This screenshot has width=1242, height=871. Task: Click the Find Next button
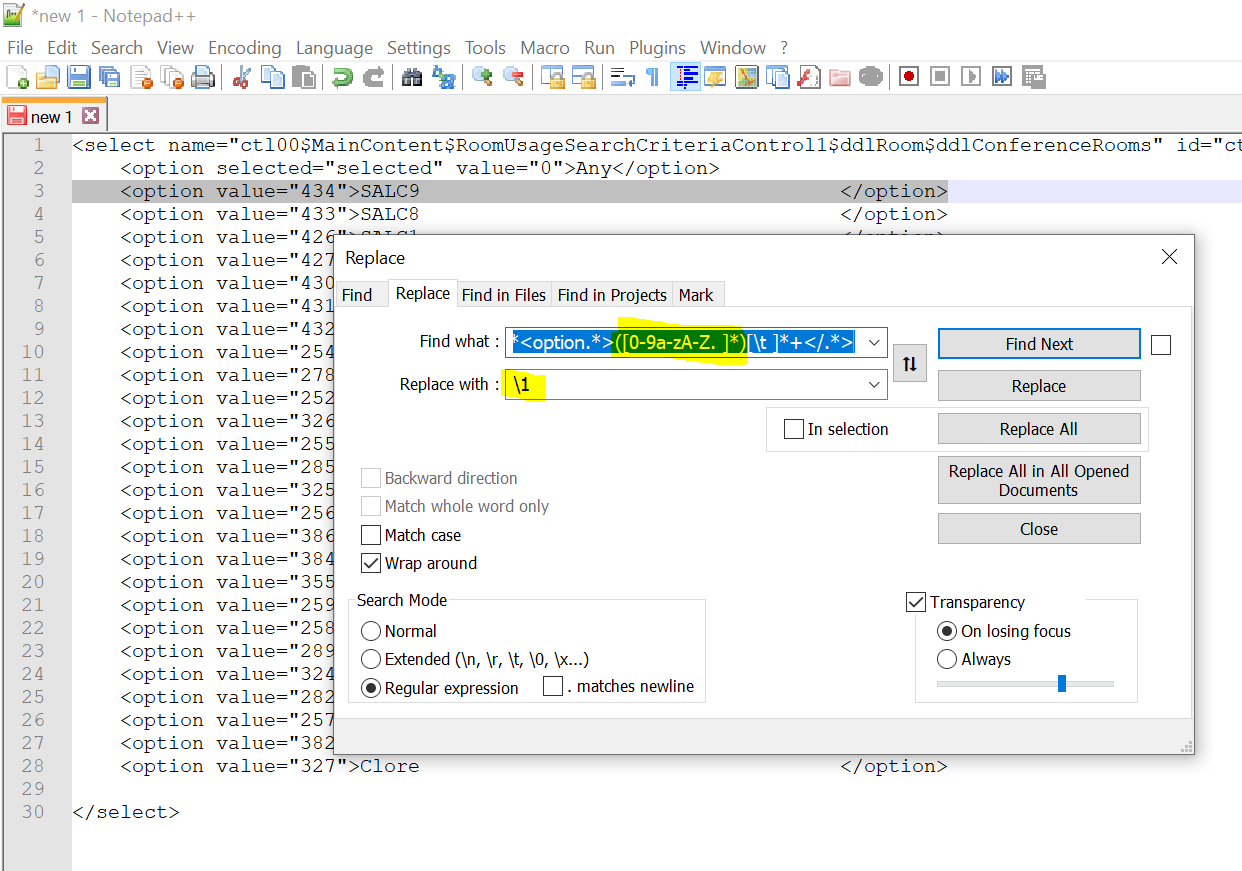(1038, 344)
